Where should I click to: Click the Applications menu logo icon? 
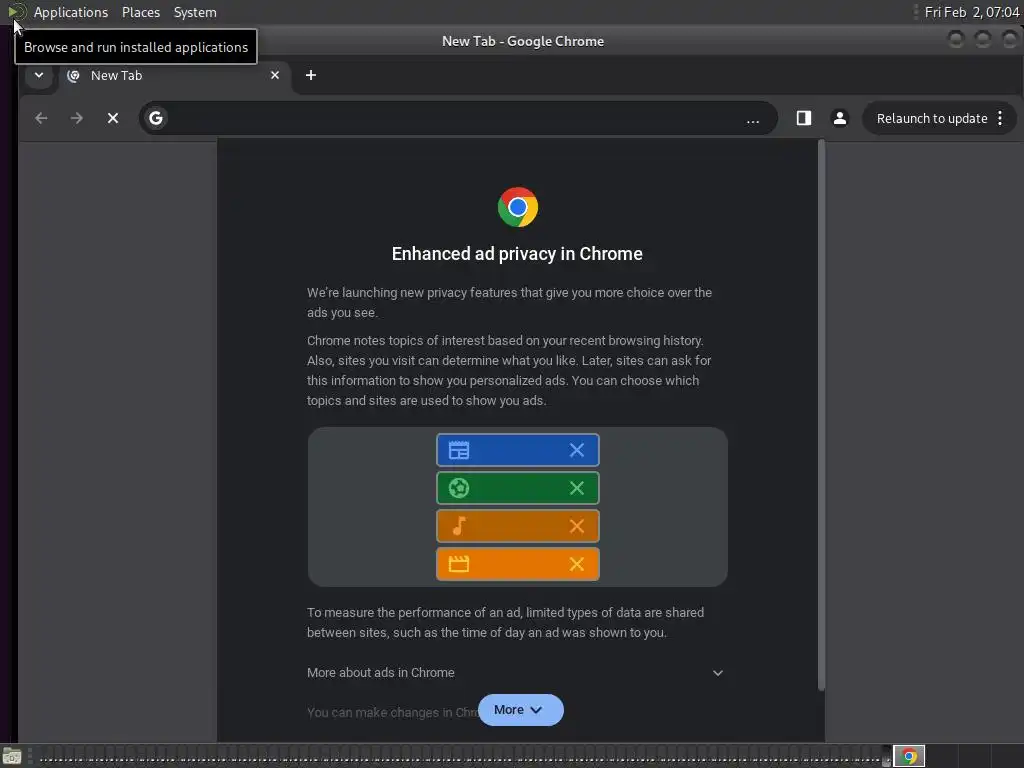16,12
